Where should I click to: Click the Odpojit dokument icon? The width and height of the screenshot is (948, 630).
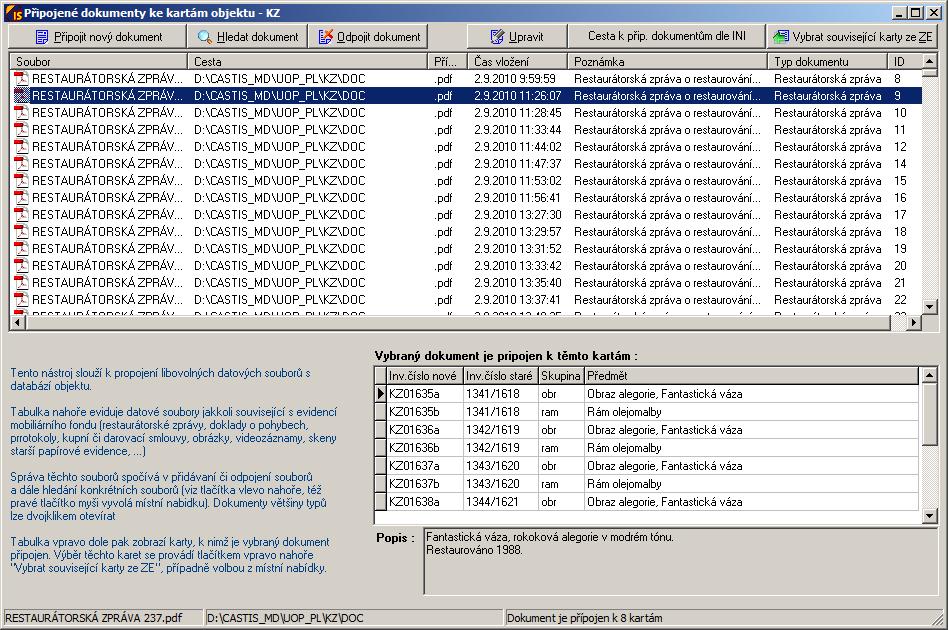[325, 37]
